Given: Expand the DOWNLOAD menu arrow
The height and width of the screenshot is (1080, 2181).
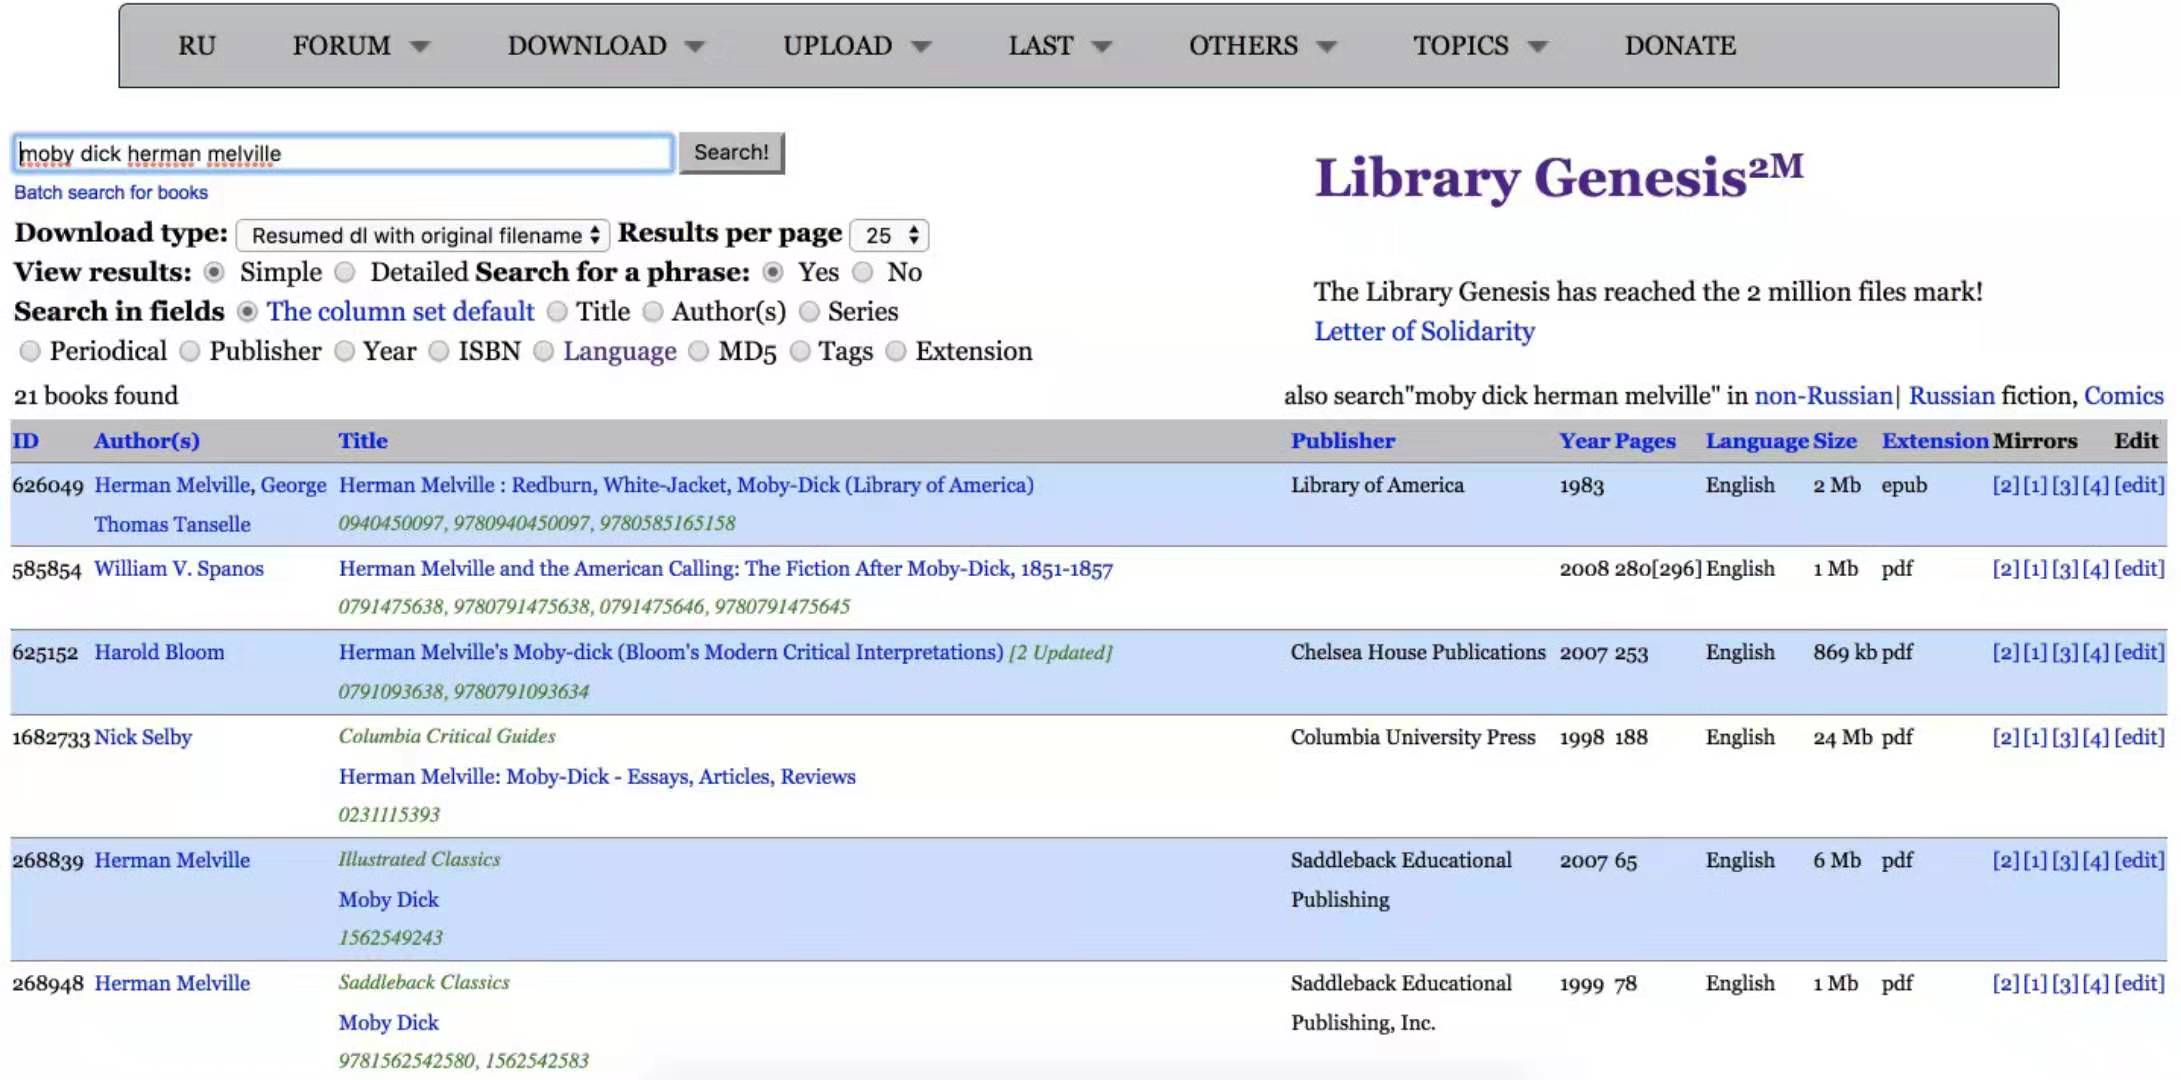Looking at the screenshot, I should click(x=695, y=47).
